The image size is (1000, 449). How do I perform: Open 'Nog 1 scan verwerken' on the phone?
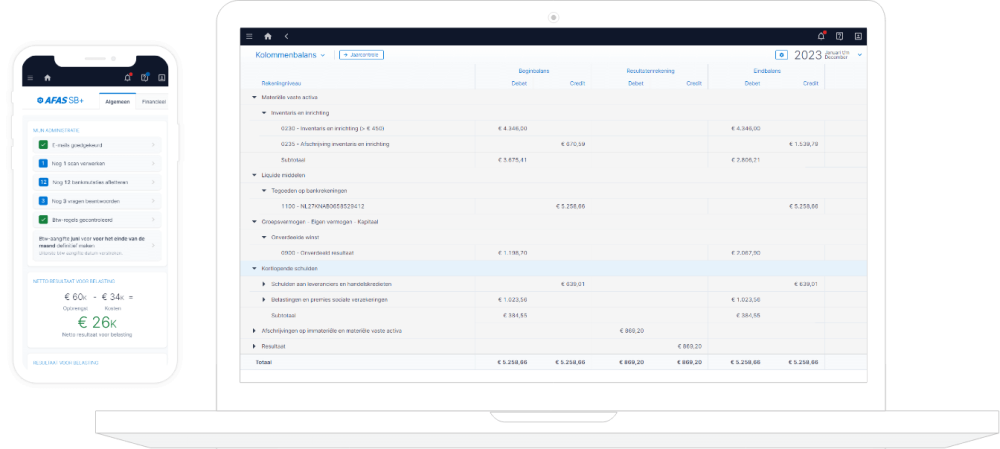[95, 163]
